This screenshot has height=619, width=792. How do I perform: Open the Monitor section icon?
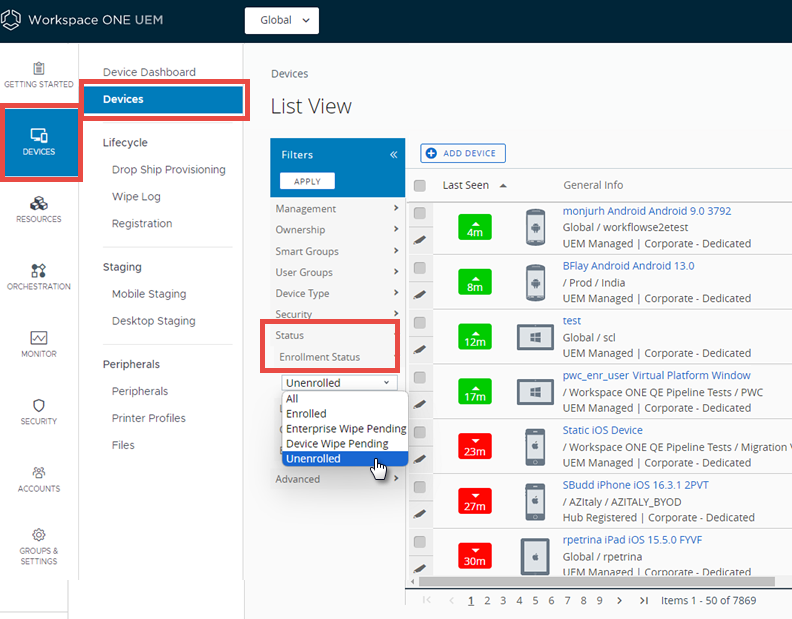tap(39, 338)
